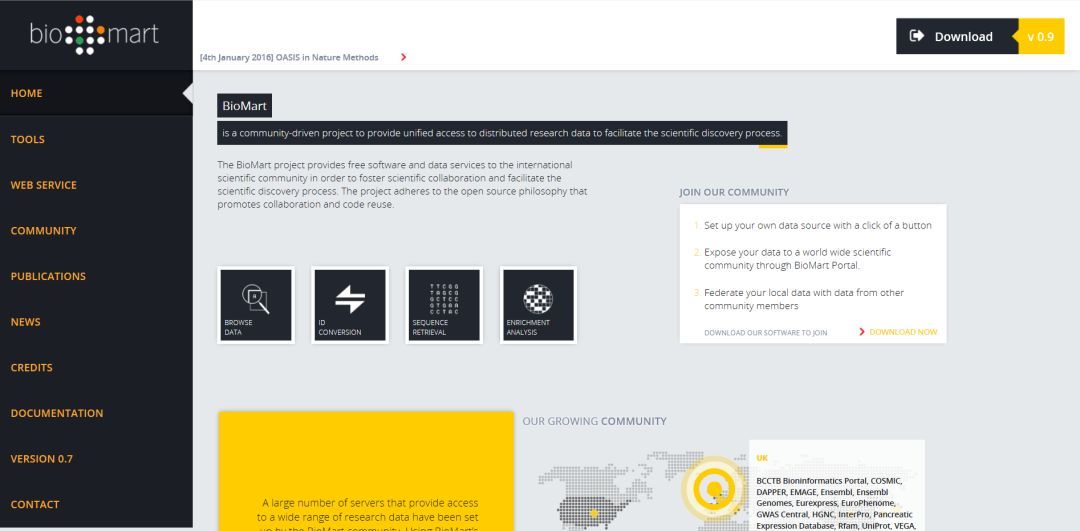This screenshot has width=1080, height=531.
Task: Open the Version 0.7 menu item
Action: tap(96, 459)
